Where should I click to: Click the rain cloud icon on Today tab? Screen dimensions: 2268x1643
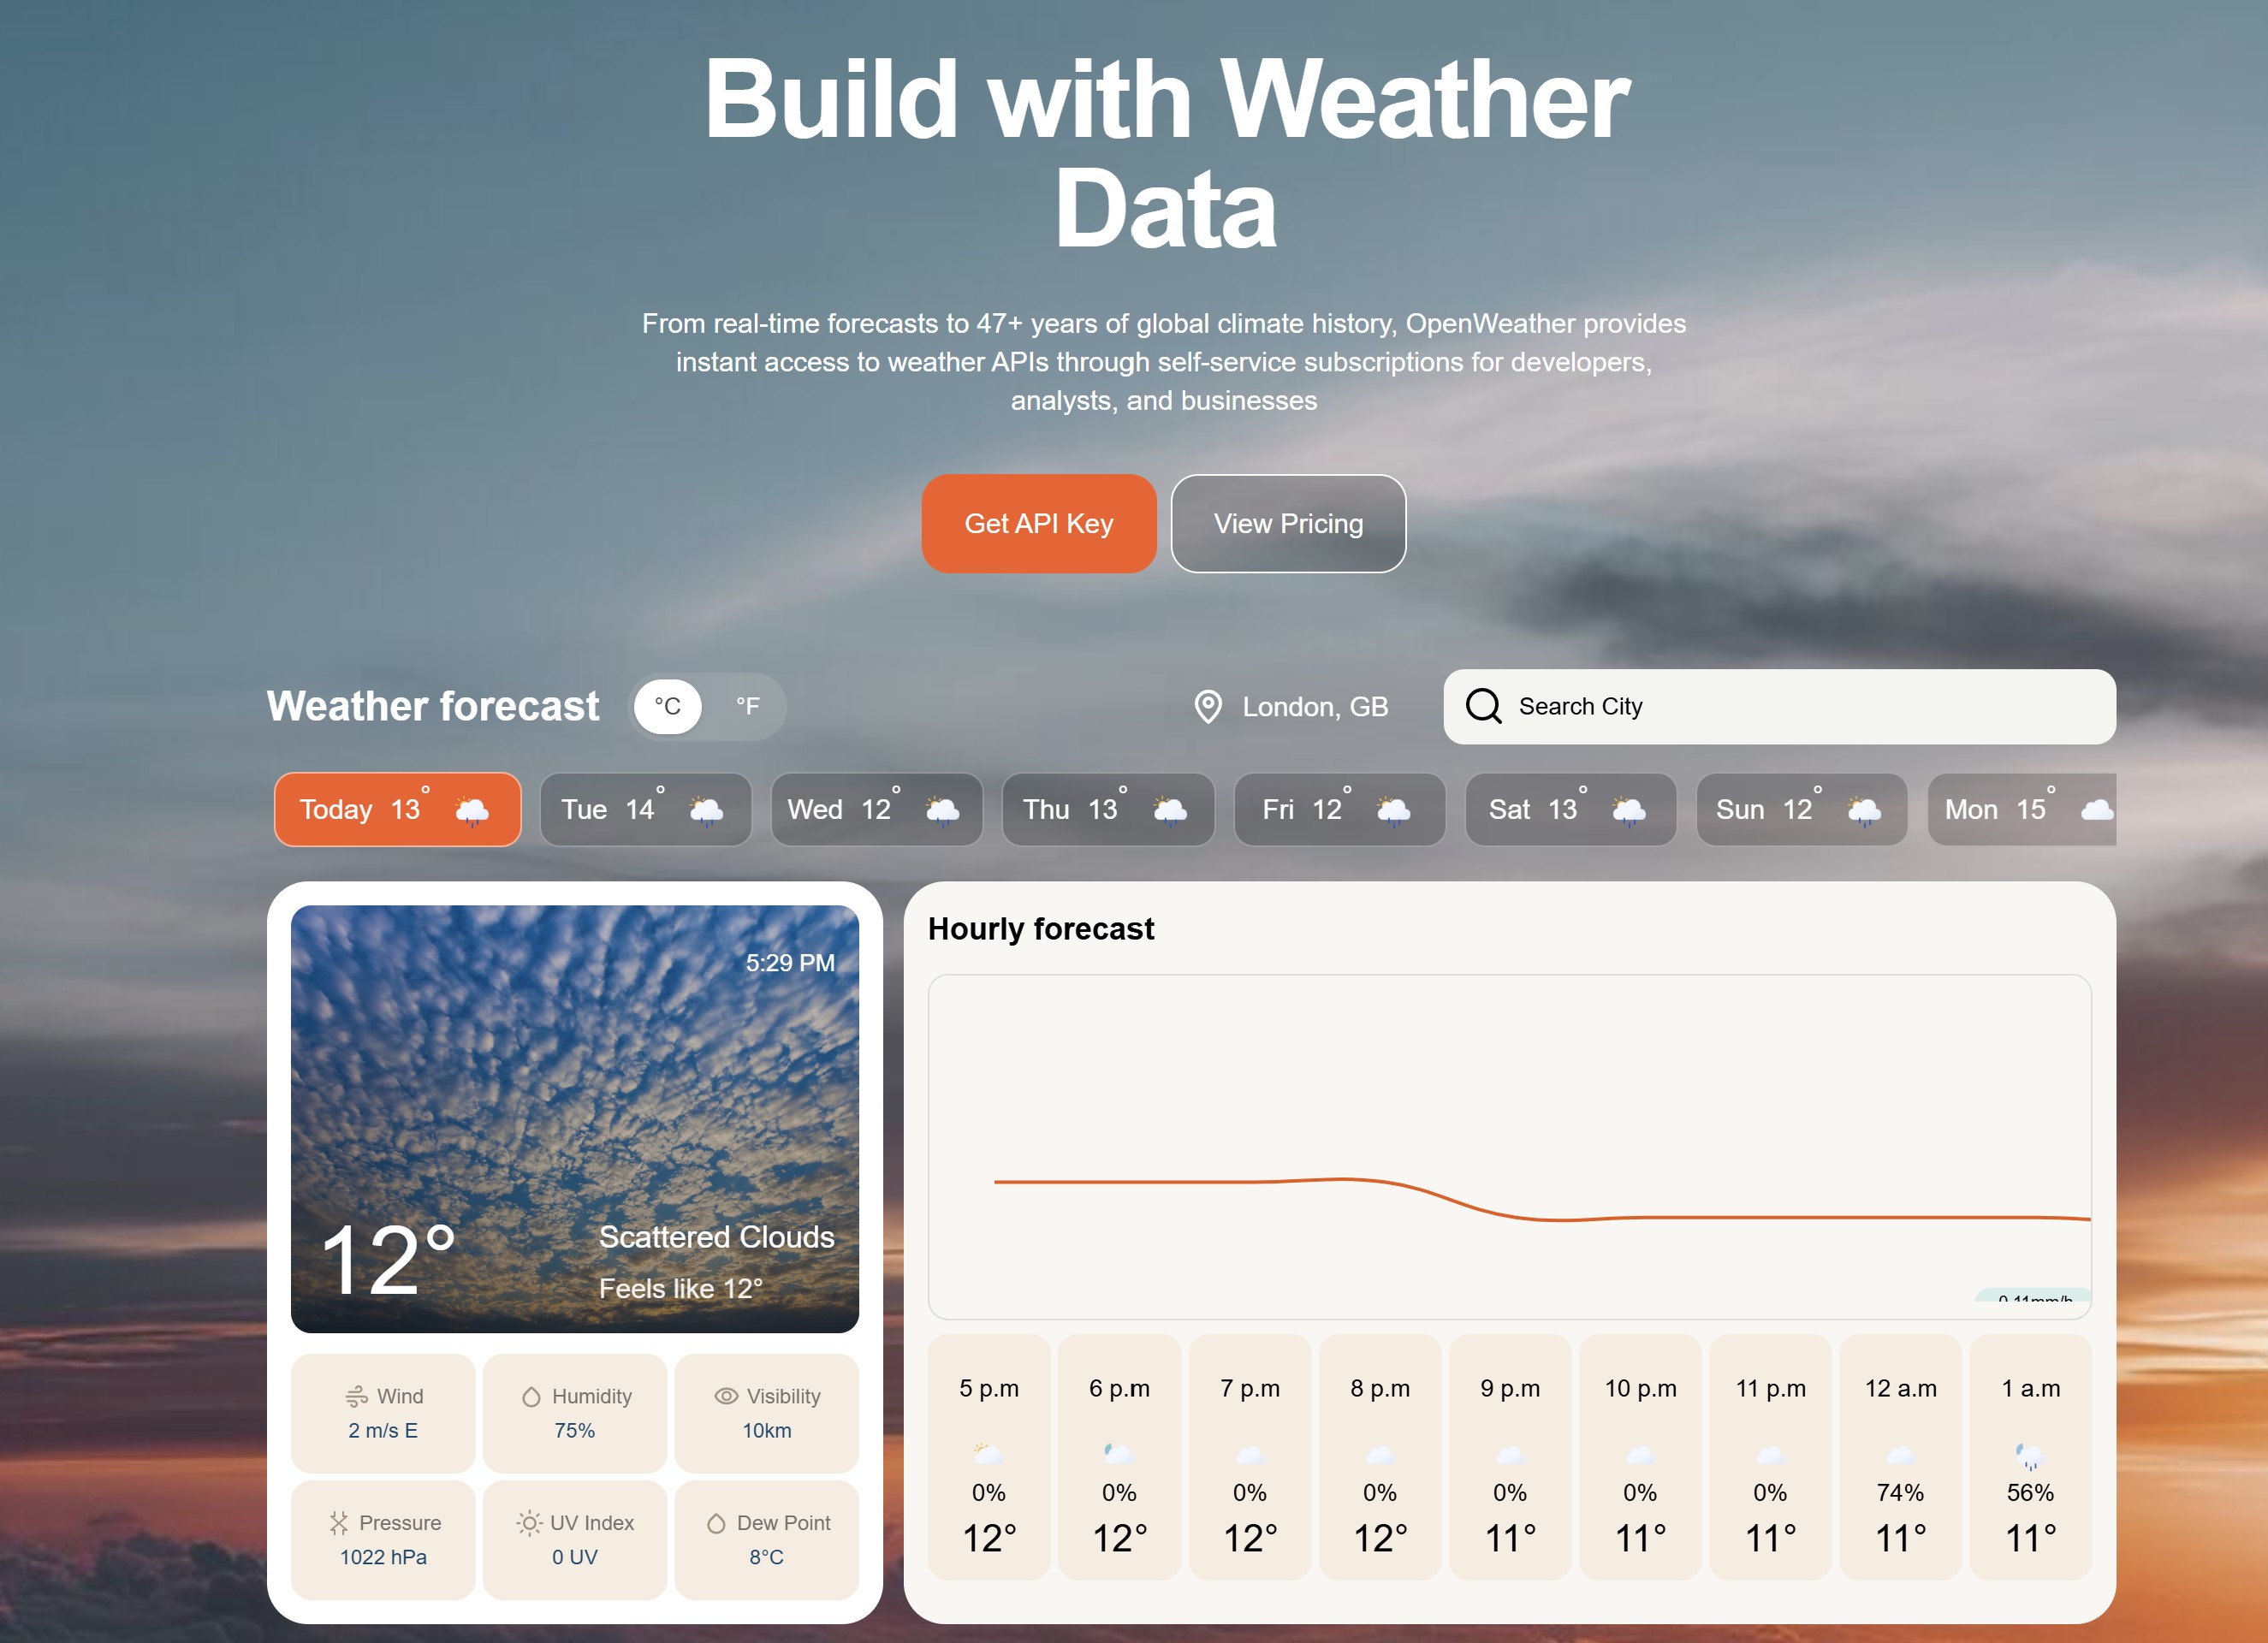tap(472, 810)
